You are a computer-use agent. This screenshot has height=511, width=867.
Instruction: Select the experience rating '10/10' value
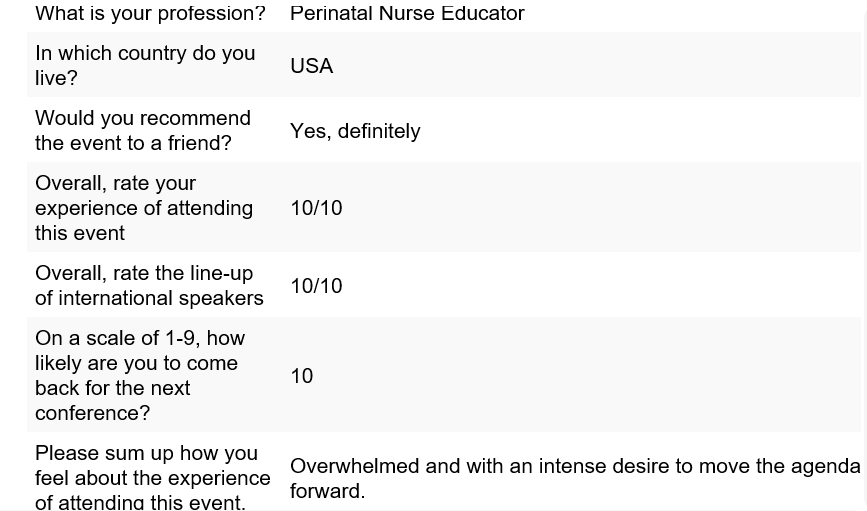316,208
